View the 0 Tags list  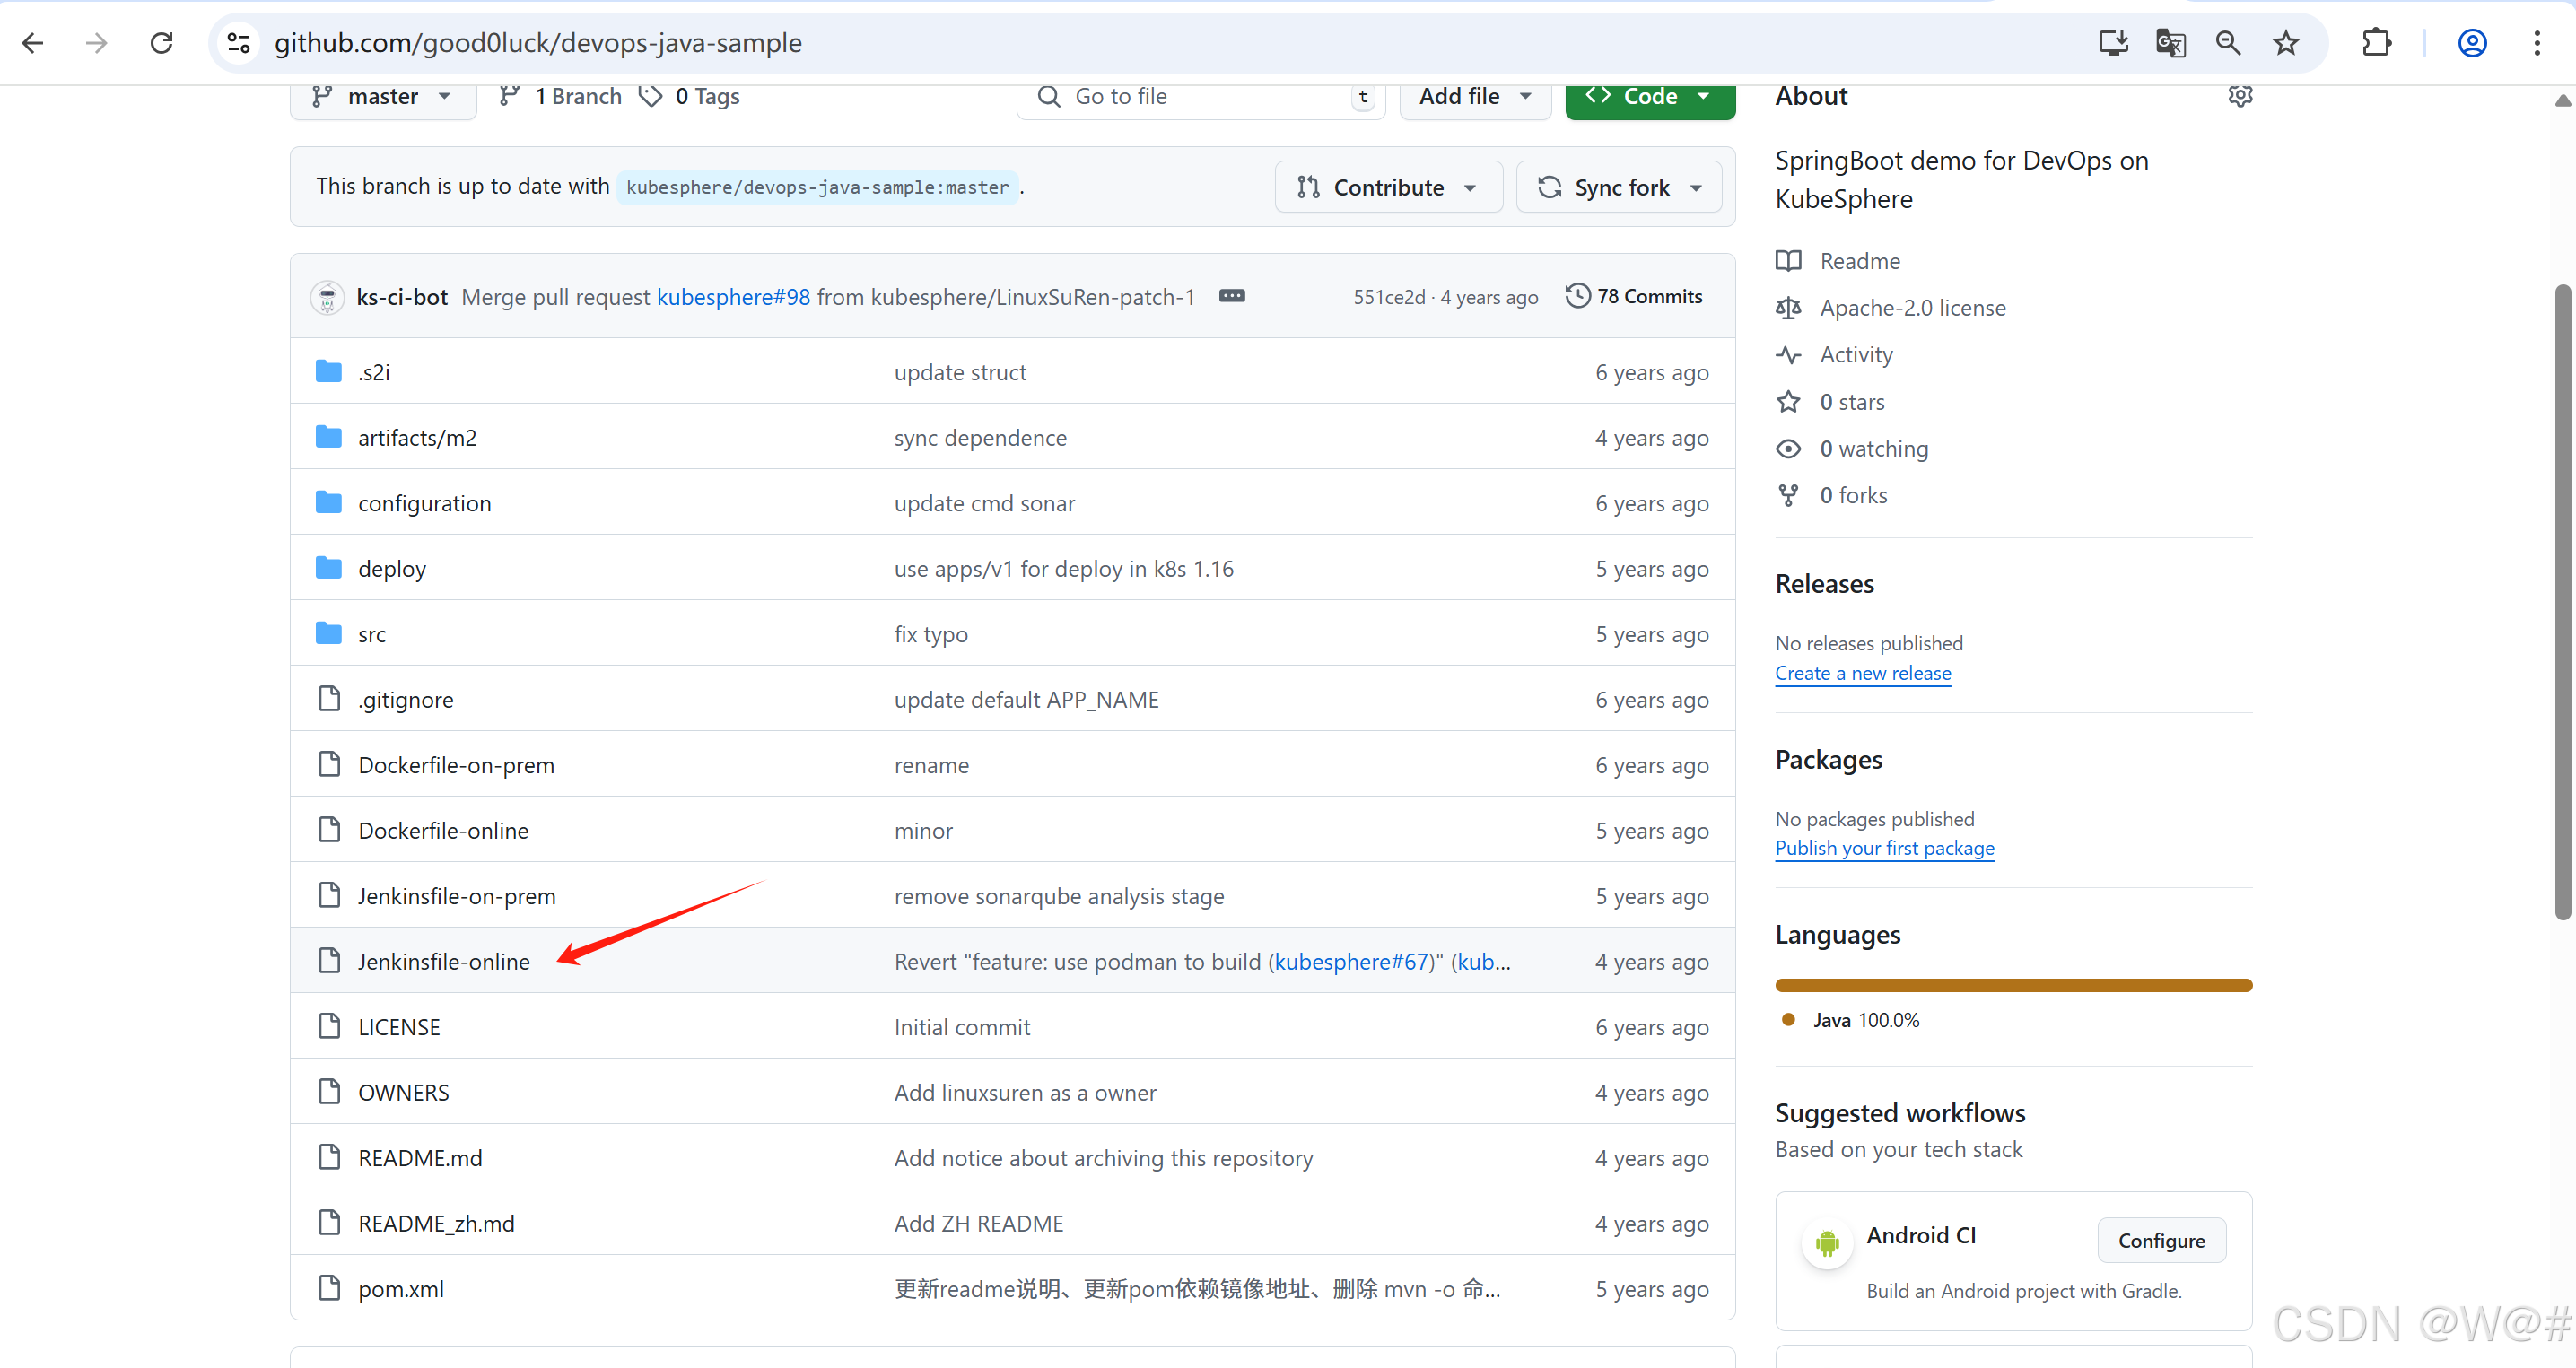690,96
